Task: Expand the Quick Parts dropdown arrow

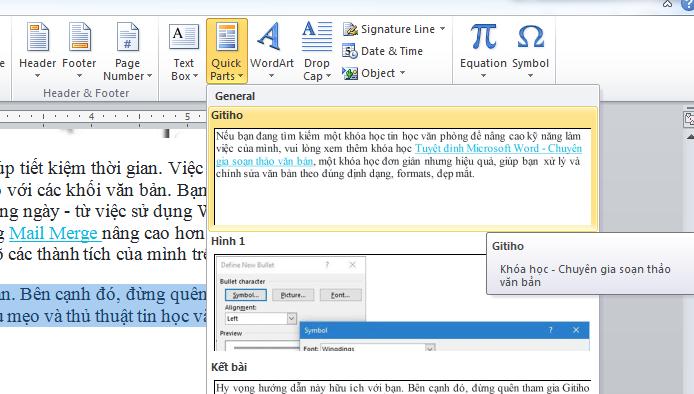Action: (240, 76)
